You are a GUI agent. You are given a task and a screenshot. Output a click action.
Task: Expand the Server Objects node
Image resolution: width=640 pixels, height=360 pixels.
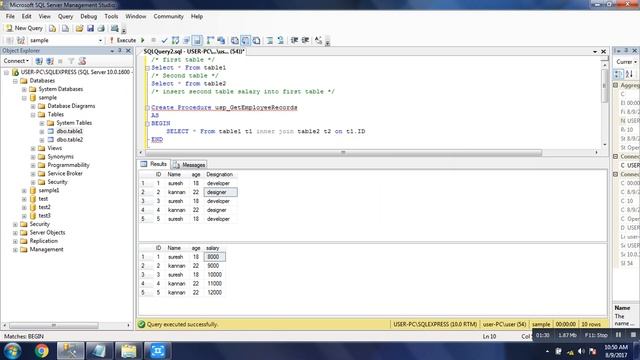tap(16, 233)
